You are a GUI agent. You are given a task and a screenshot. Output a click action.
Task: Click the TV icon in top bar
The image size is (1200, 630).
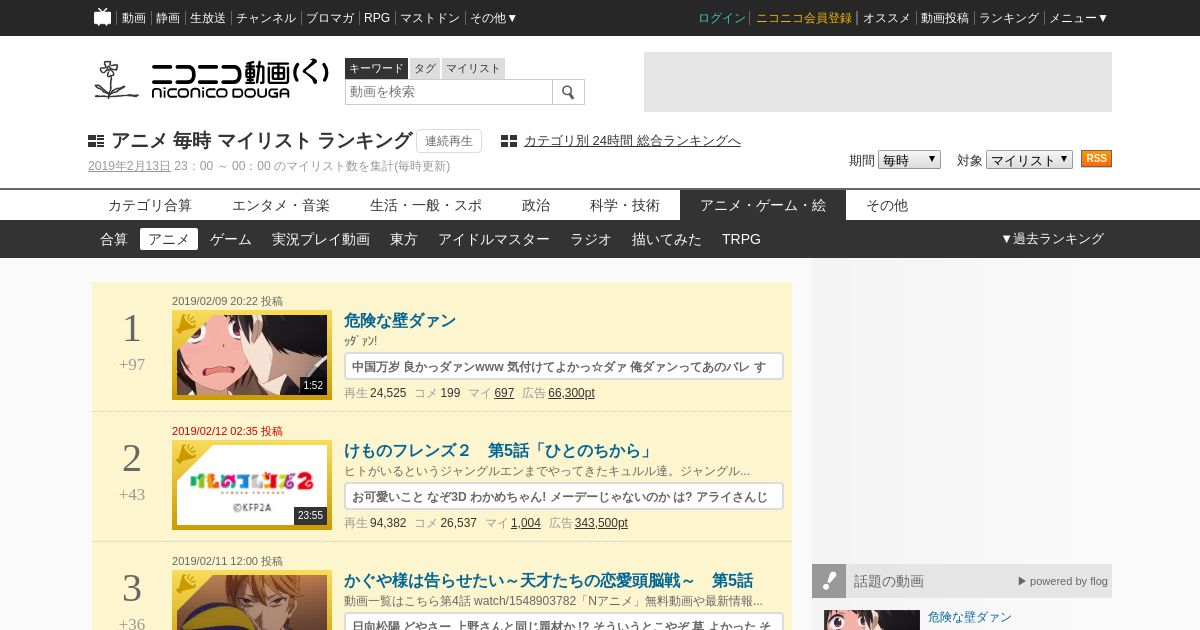102,17
